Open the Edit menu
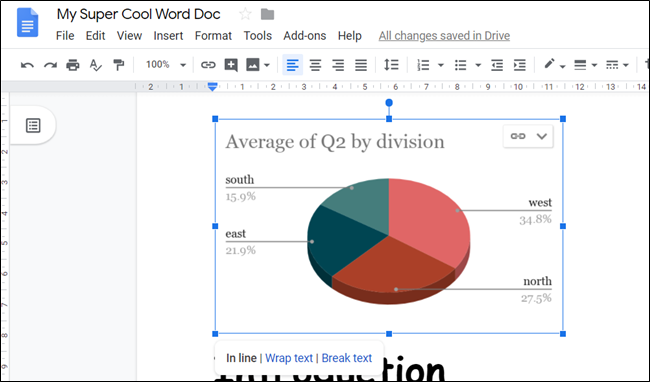The image size is (650, 382). [95, 36]
